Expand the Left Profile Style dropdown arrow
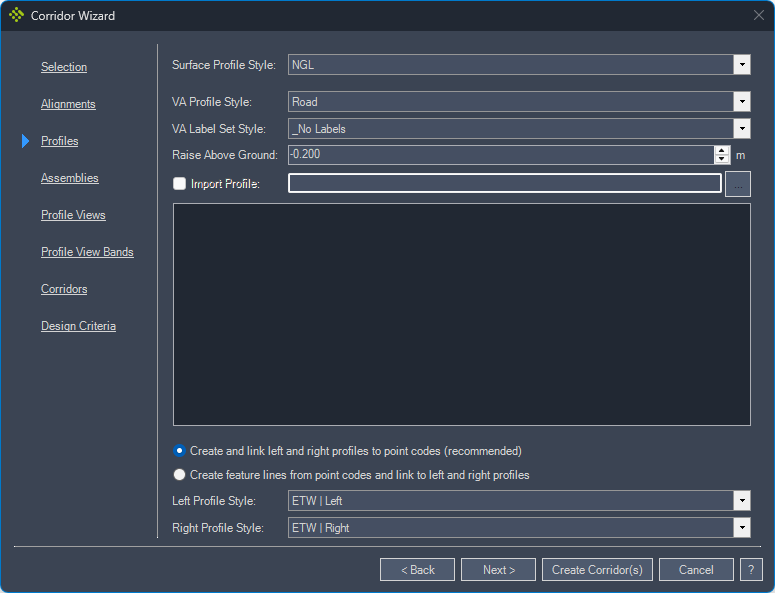 [x=742, y=501]
